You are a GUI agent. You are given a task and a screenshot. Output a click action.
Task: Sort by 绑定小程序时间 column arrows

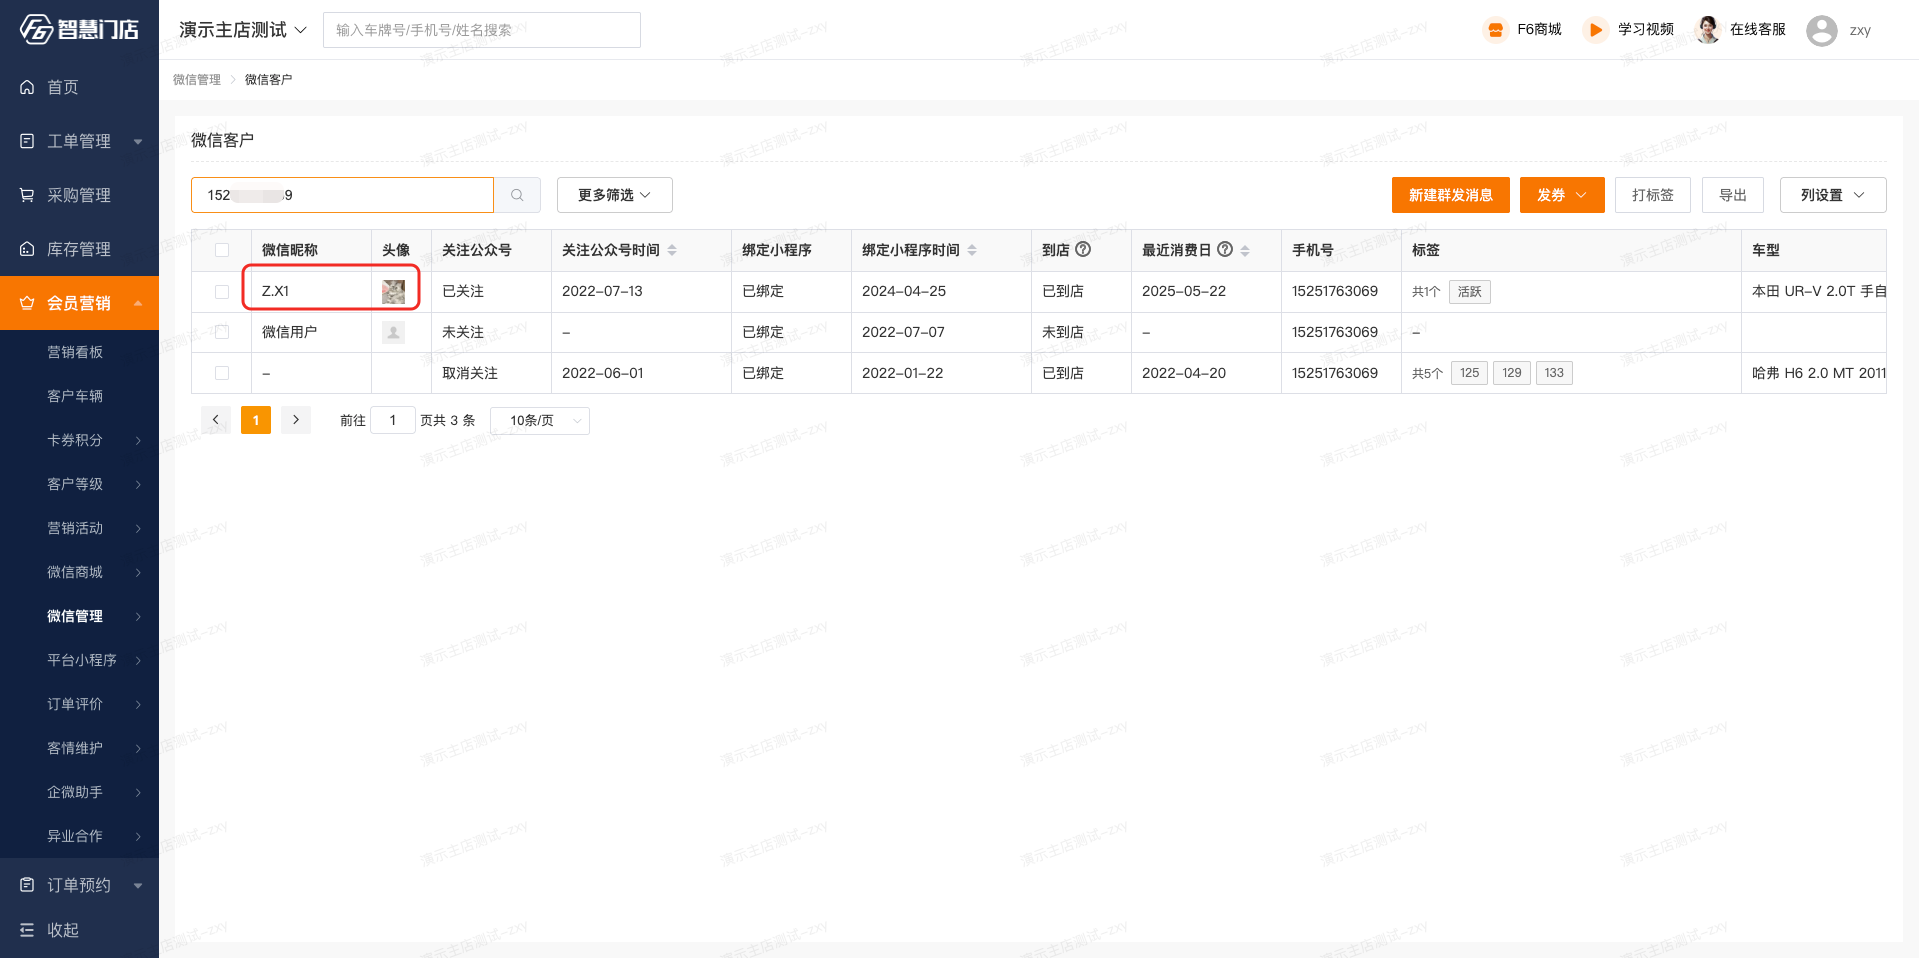point(972,250)
